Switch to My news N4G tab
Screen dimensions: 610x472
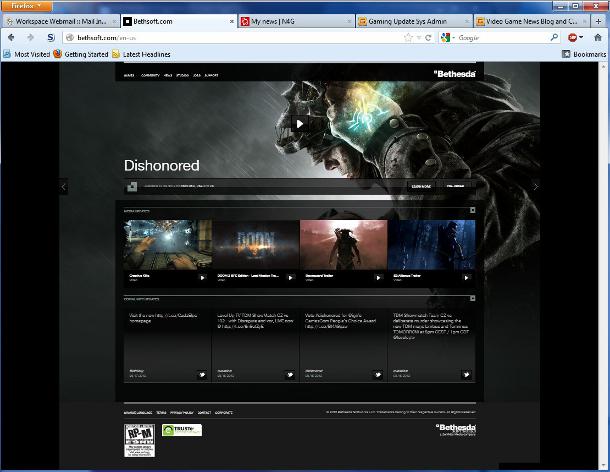coord(296,21)
